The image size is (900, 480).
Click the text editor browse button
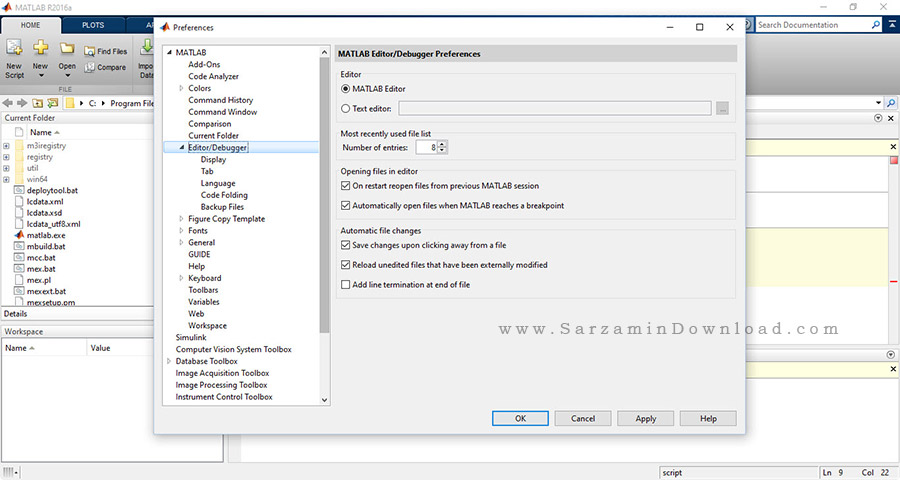pos(722,108)
